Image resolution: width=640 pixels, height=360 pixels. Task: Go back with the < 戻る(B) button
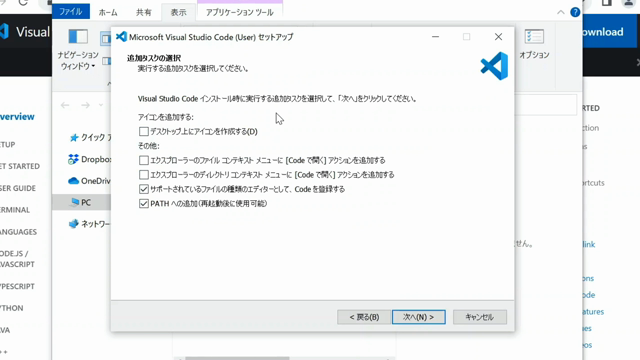(364, 317)
